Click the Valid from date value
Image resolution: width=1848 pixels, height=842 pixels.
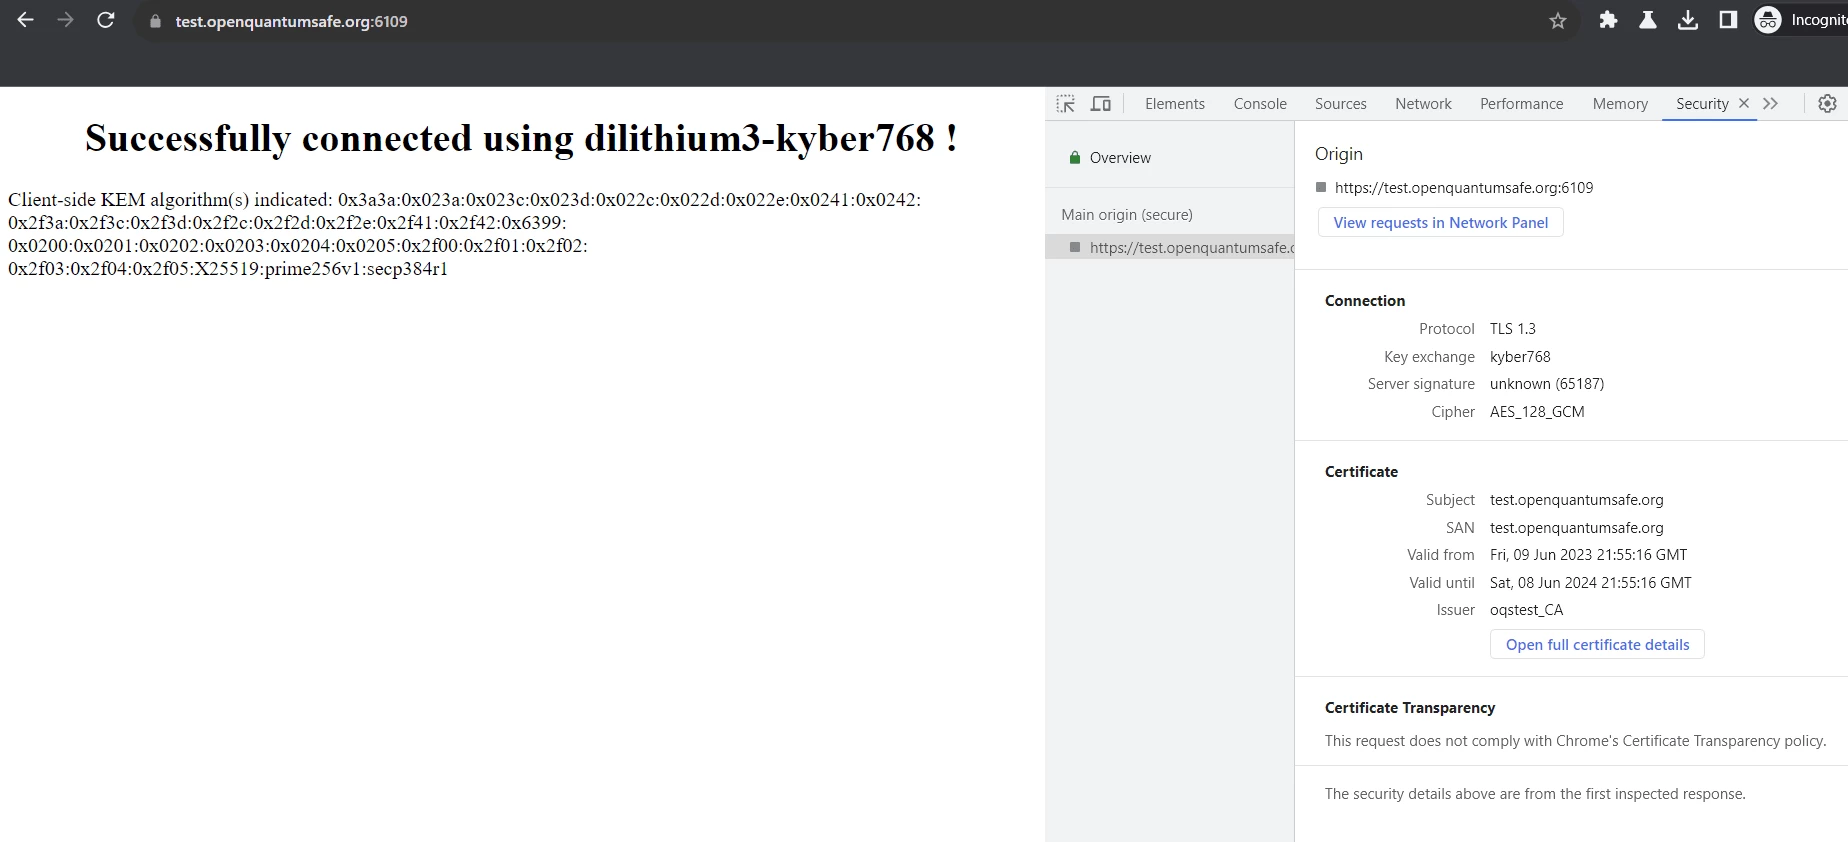[x=1588, y=555]
